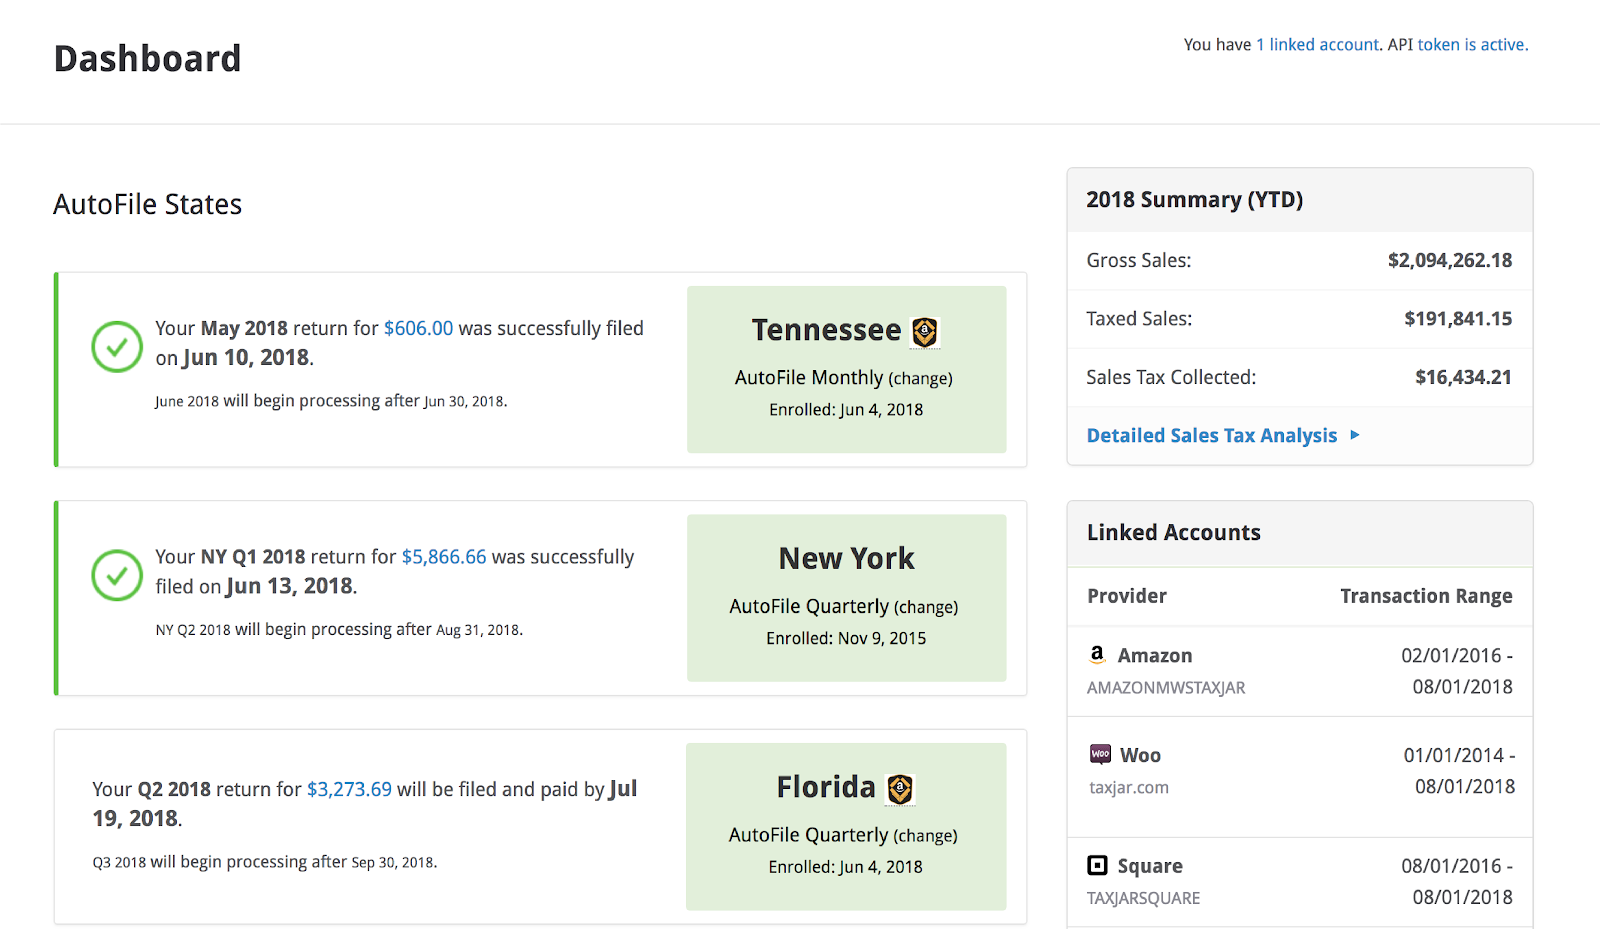The height and width of the screenshot is (929, 1600).
Task: Open the $5,866.66 New York return amount
Action: point(444,557)
